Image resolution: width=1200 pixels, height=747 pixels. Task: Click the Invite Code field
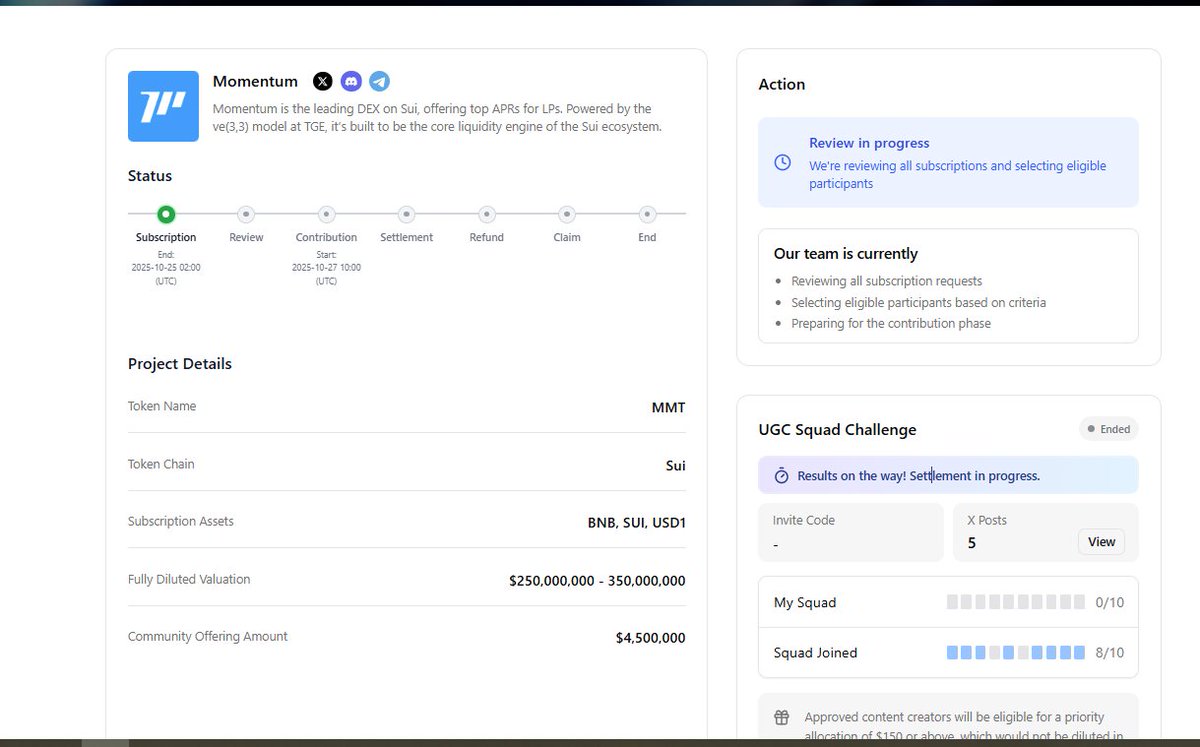[x=850, y=532]
